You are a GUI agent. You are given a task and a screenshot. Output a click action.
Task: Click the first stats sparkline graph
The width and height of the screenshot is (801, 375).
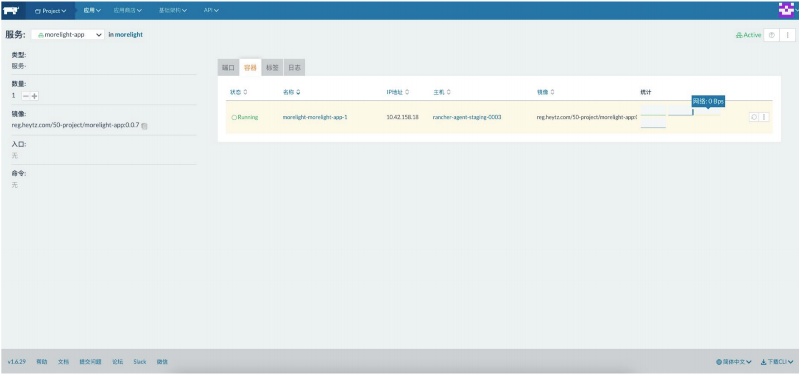653,111
